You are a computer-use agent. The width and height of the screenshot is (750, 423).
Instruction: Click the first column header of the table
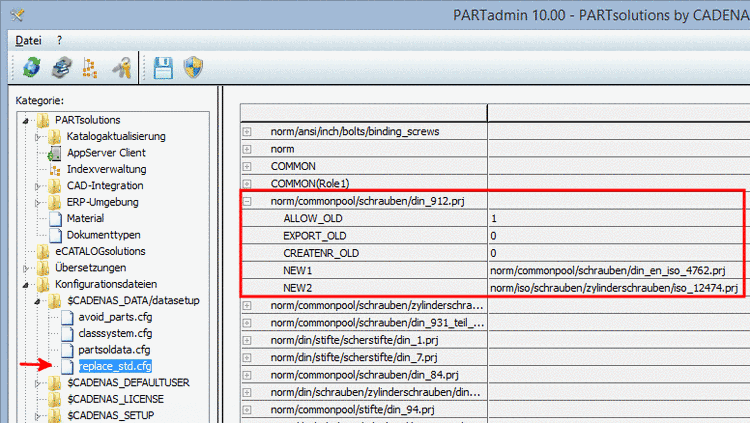[x=364, y=113]
